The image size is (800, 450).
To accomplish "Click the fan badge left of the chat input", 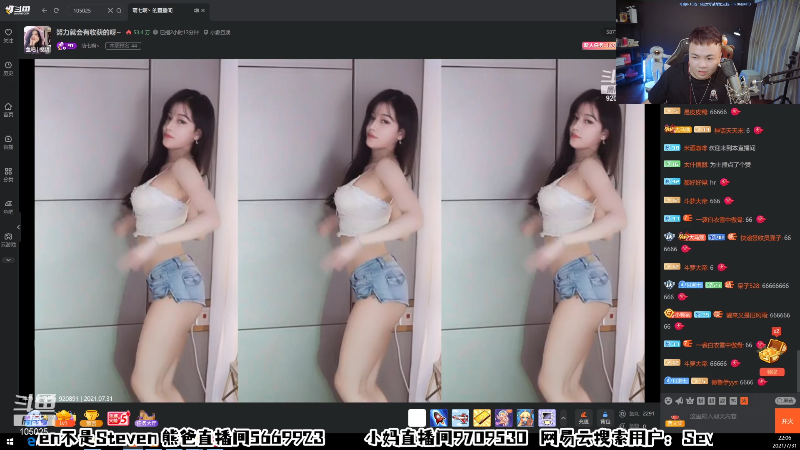I will click(x=674, y=420).
